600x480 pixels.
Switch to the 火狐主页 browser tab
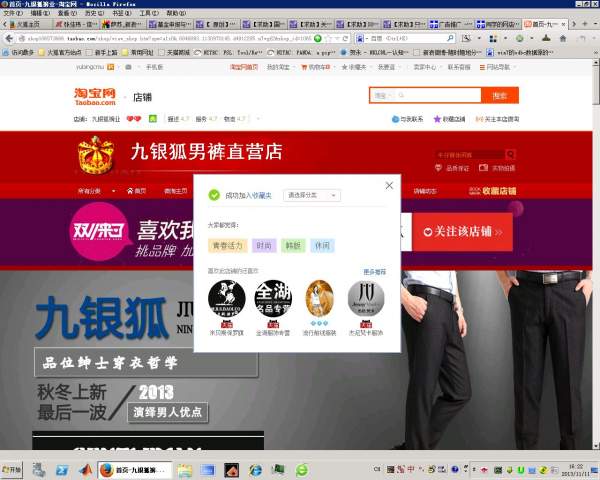pyautogui.click(x=28, y=24)
